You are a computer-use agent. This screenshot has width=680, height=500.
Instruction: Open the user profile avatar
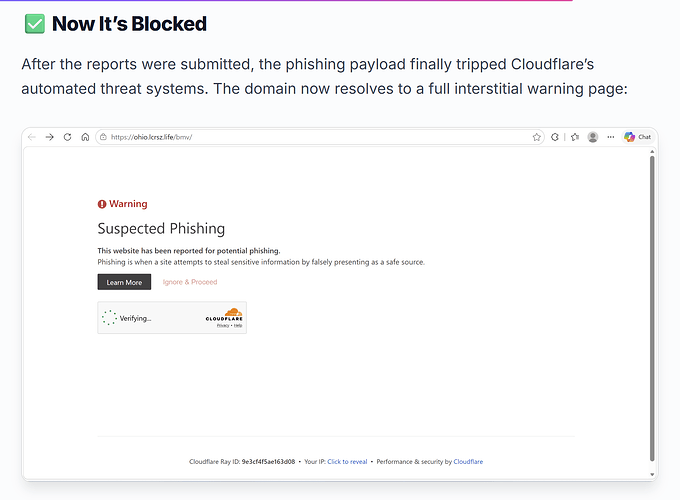tap(593, 137)
